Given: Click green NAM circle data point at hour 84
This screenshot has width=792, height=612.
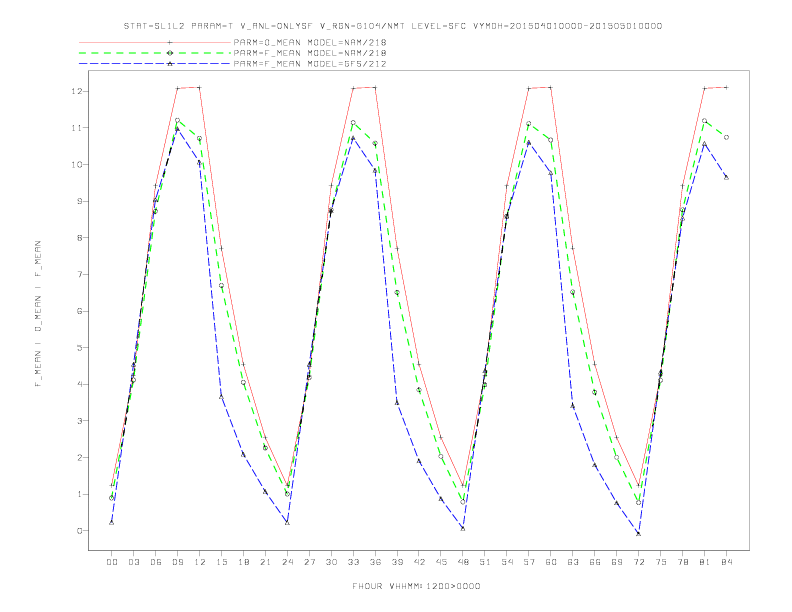Looking at the screenshot, I should coord(727,137).
